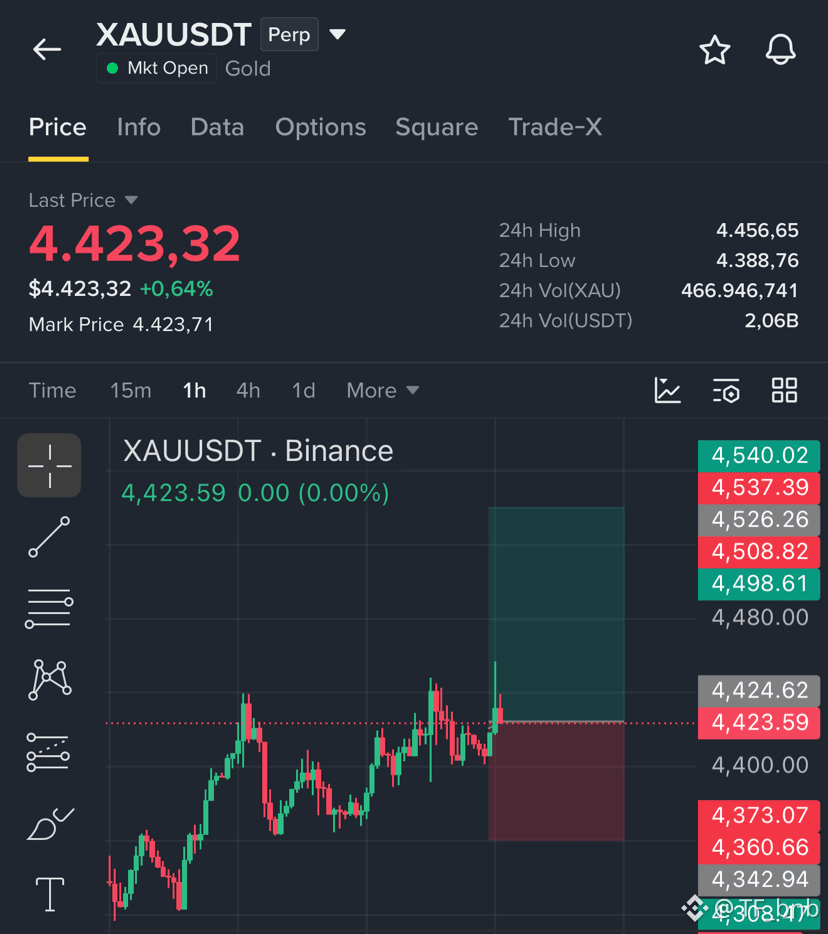
Task: Select the long/short position forecasting tool
Action: click(x=48, y=752)
